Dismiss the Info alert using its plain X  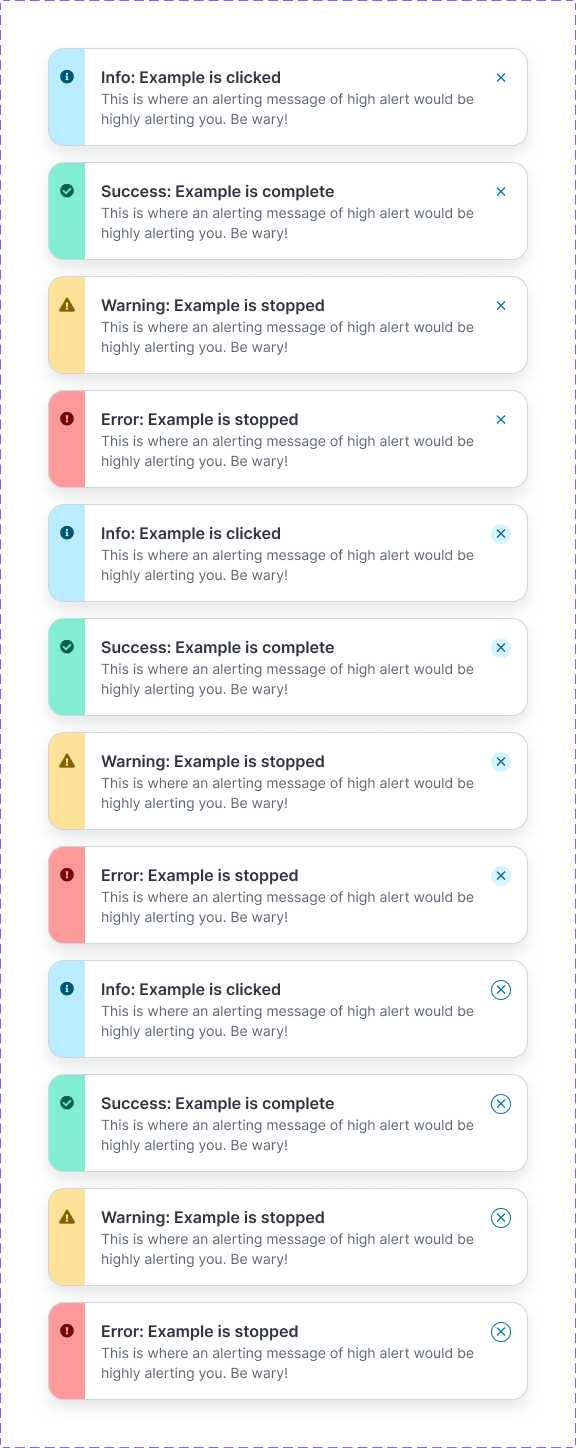(x=501, y=77)
